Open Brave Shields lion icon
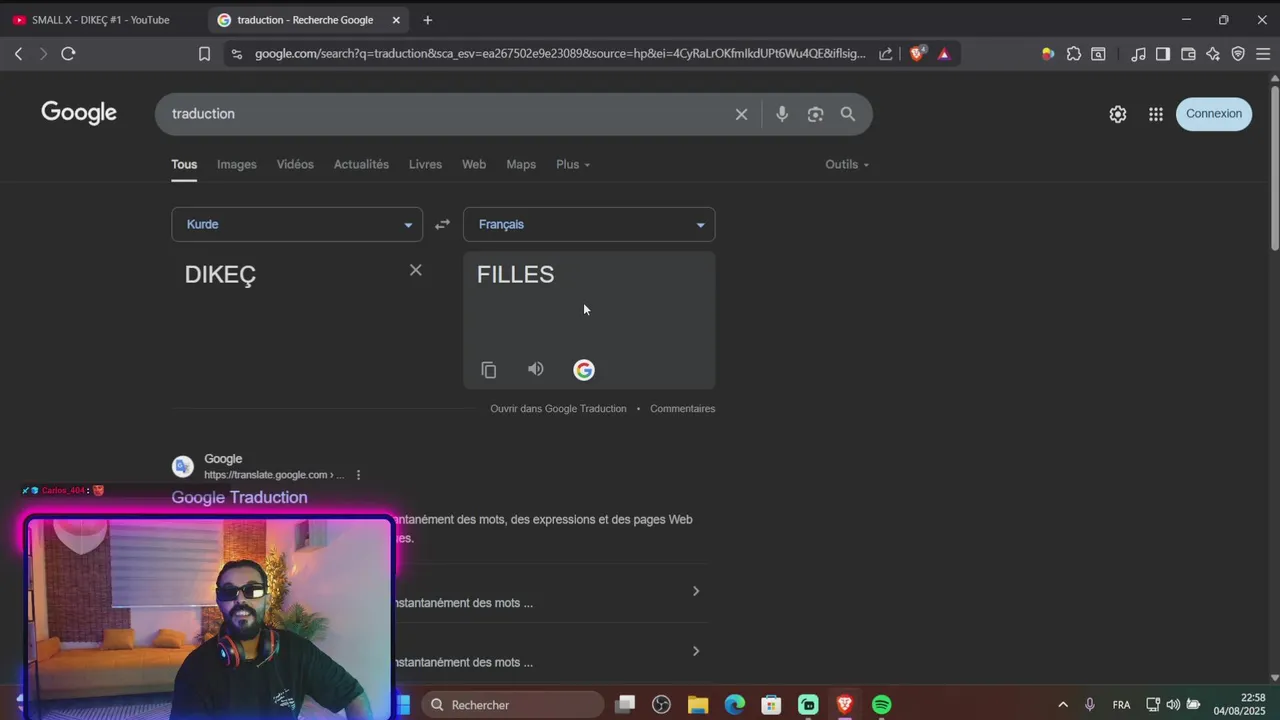Image resolution: width=1280 pixels, height=720 pixels. [x=917, y=54]
